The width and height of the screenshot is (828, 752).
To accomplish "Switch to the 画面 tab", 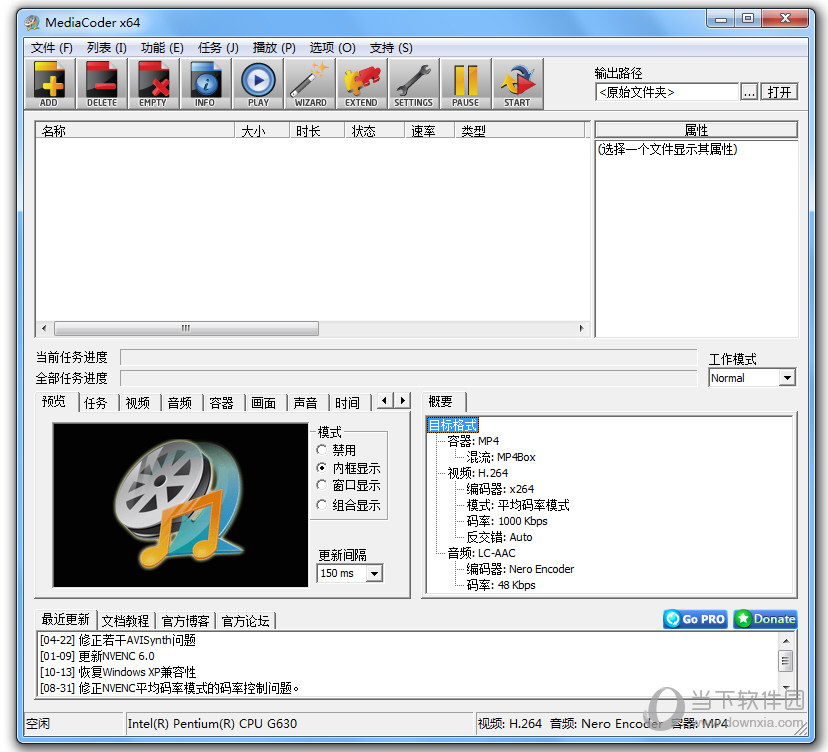I will (264, 403).
